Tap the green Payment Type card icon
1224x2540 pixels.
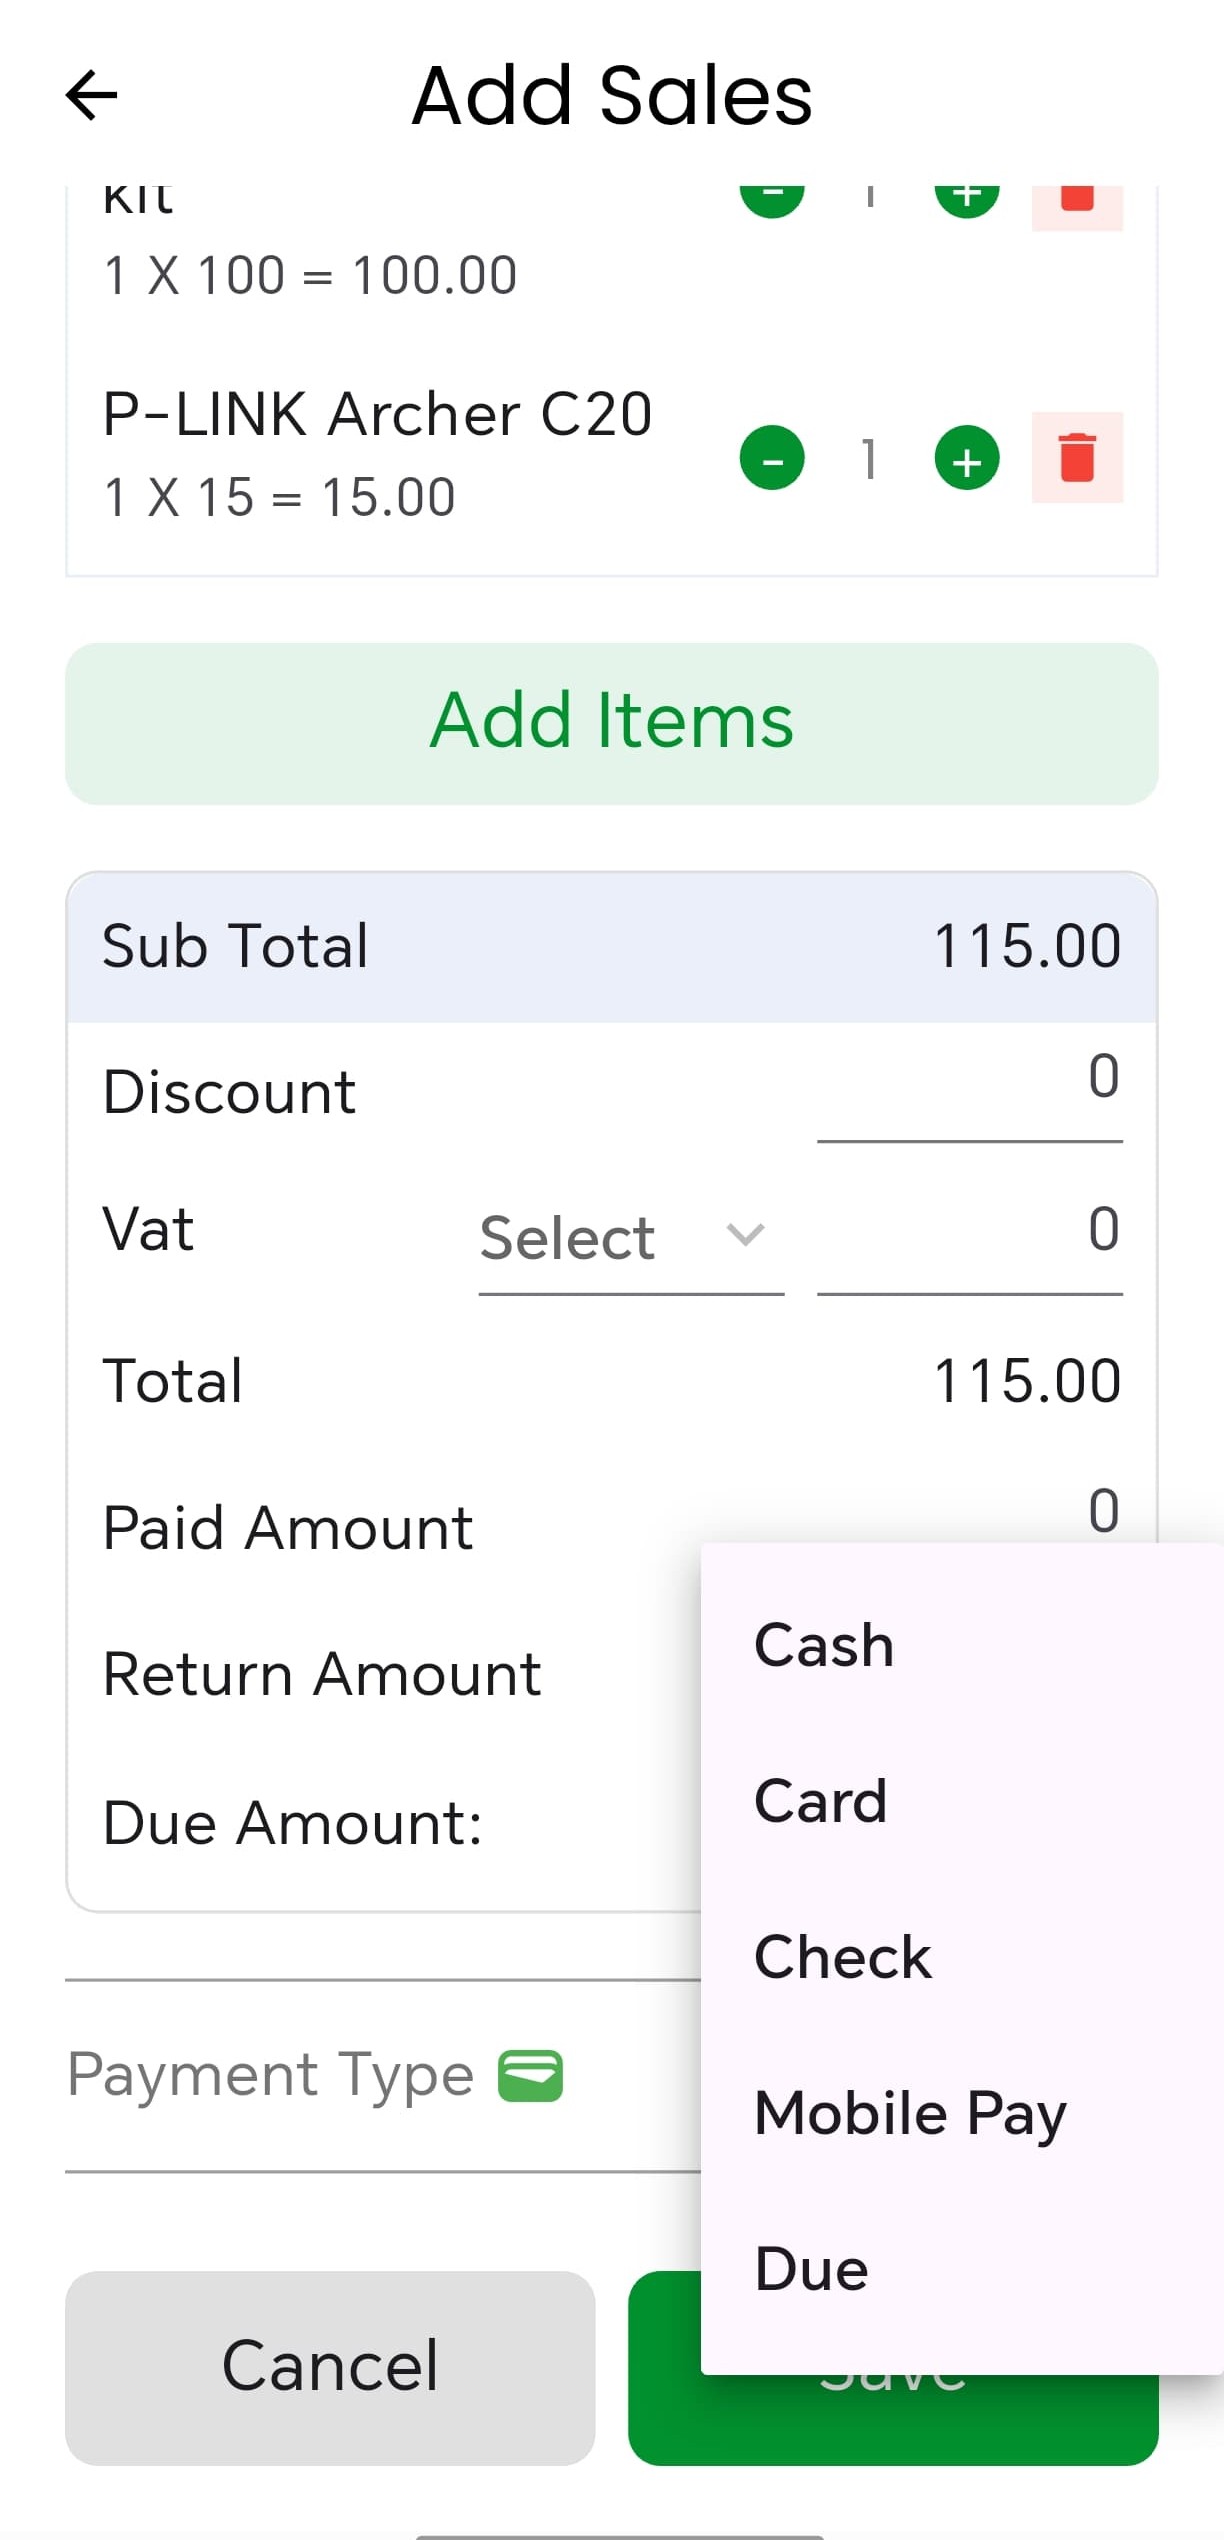tap(530, 2076)
